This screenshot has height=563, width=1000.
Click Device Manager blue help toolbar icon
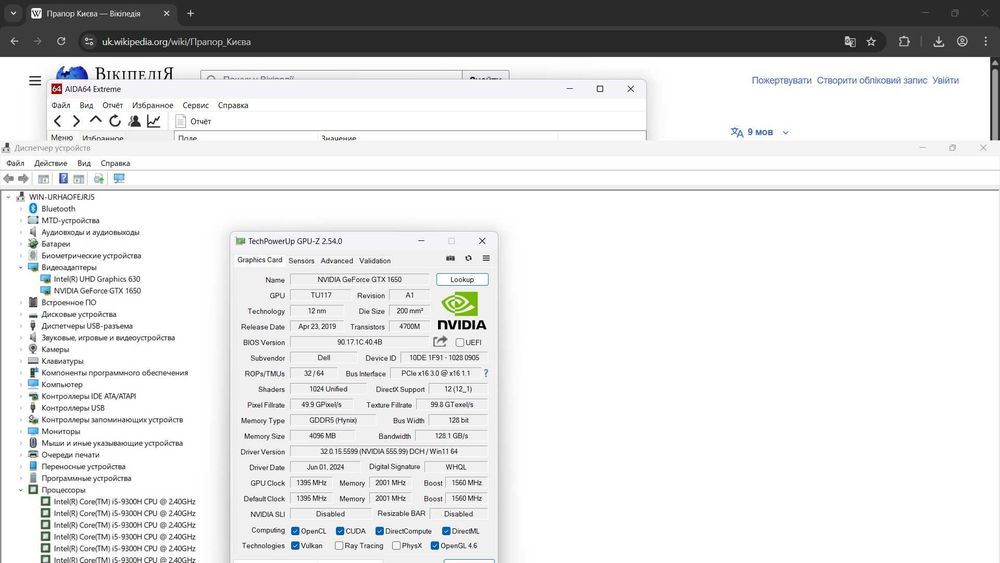[63, 179]
